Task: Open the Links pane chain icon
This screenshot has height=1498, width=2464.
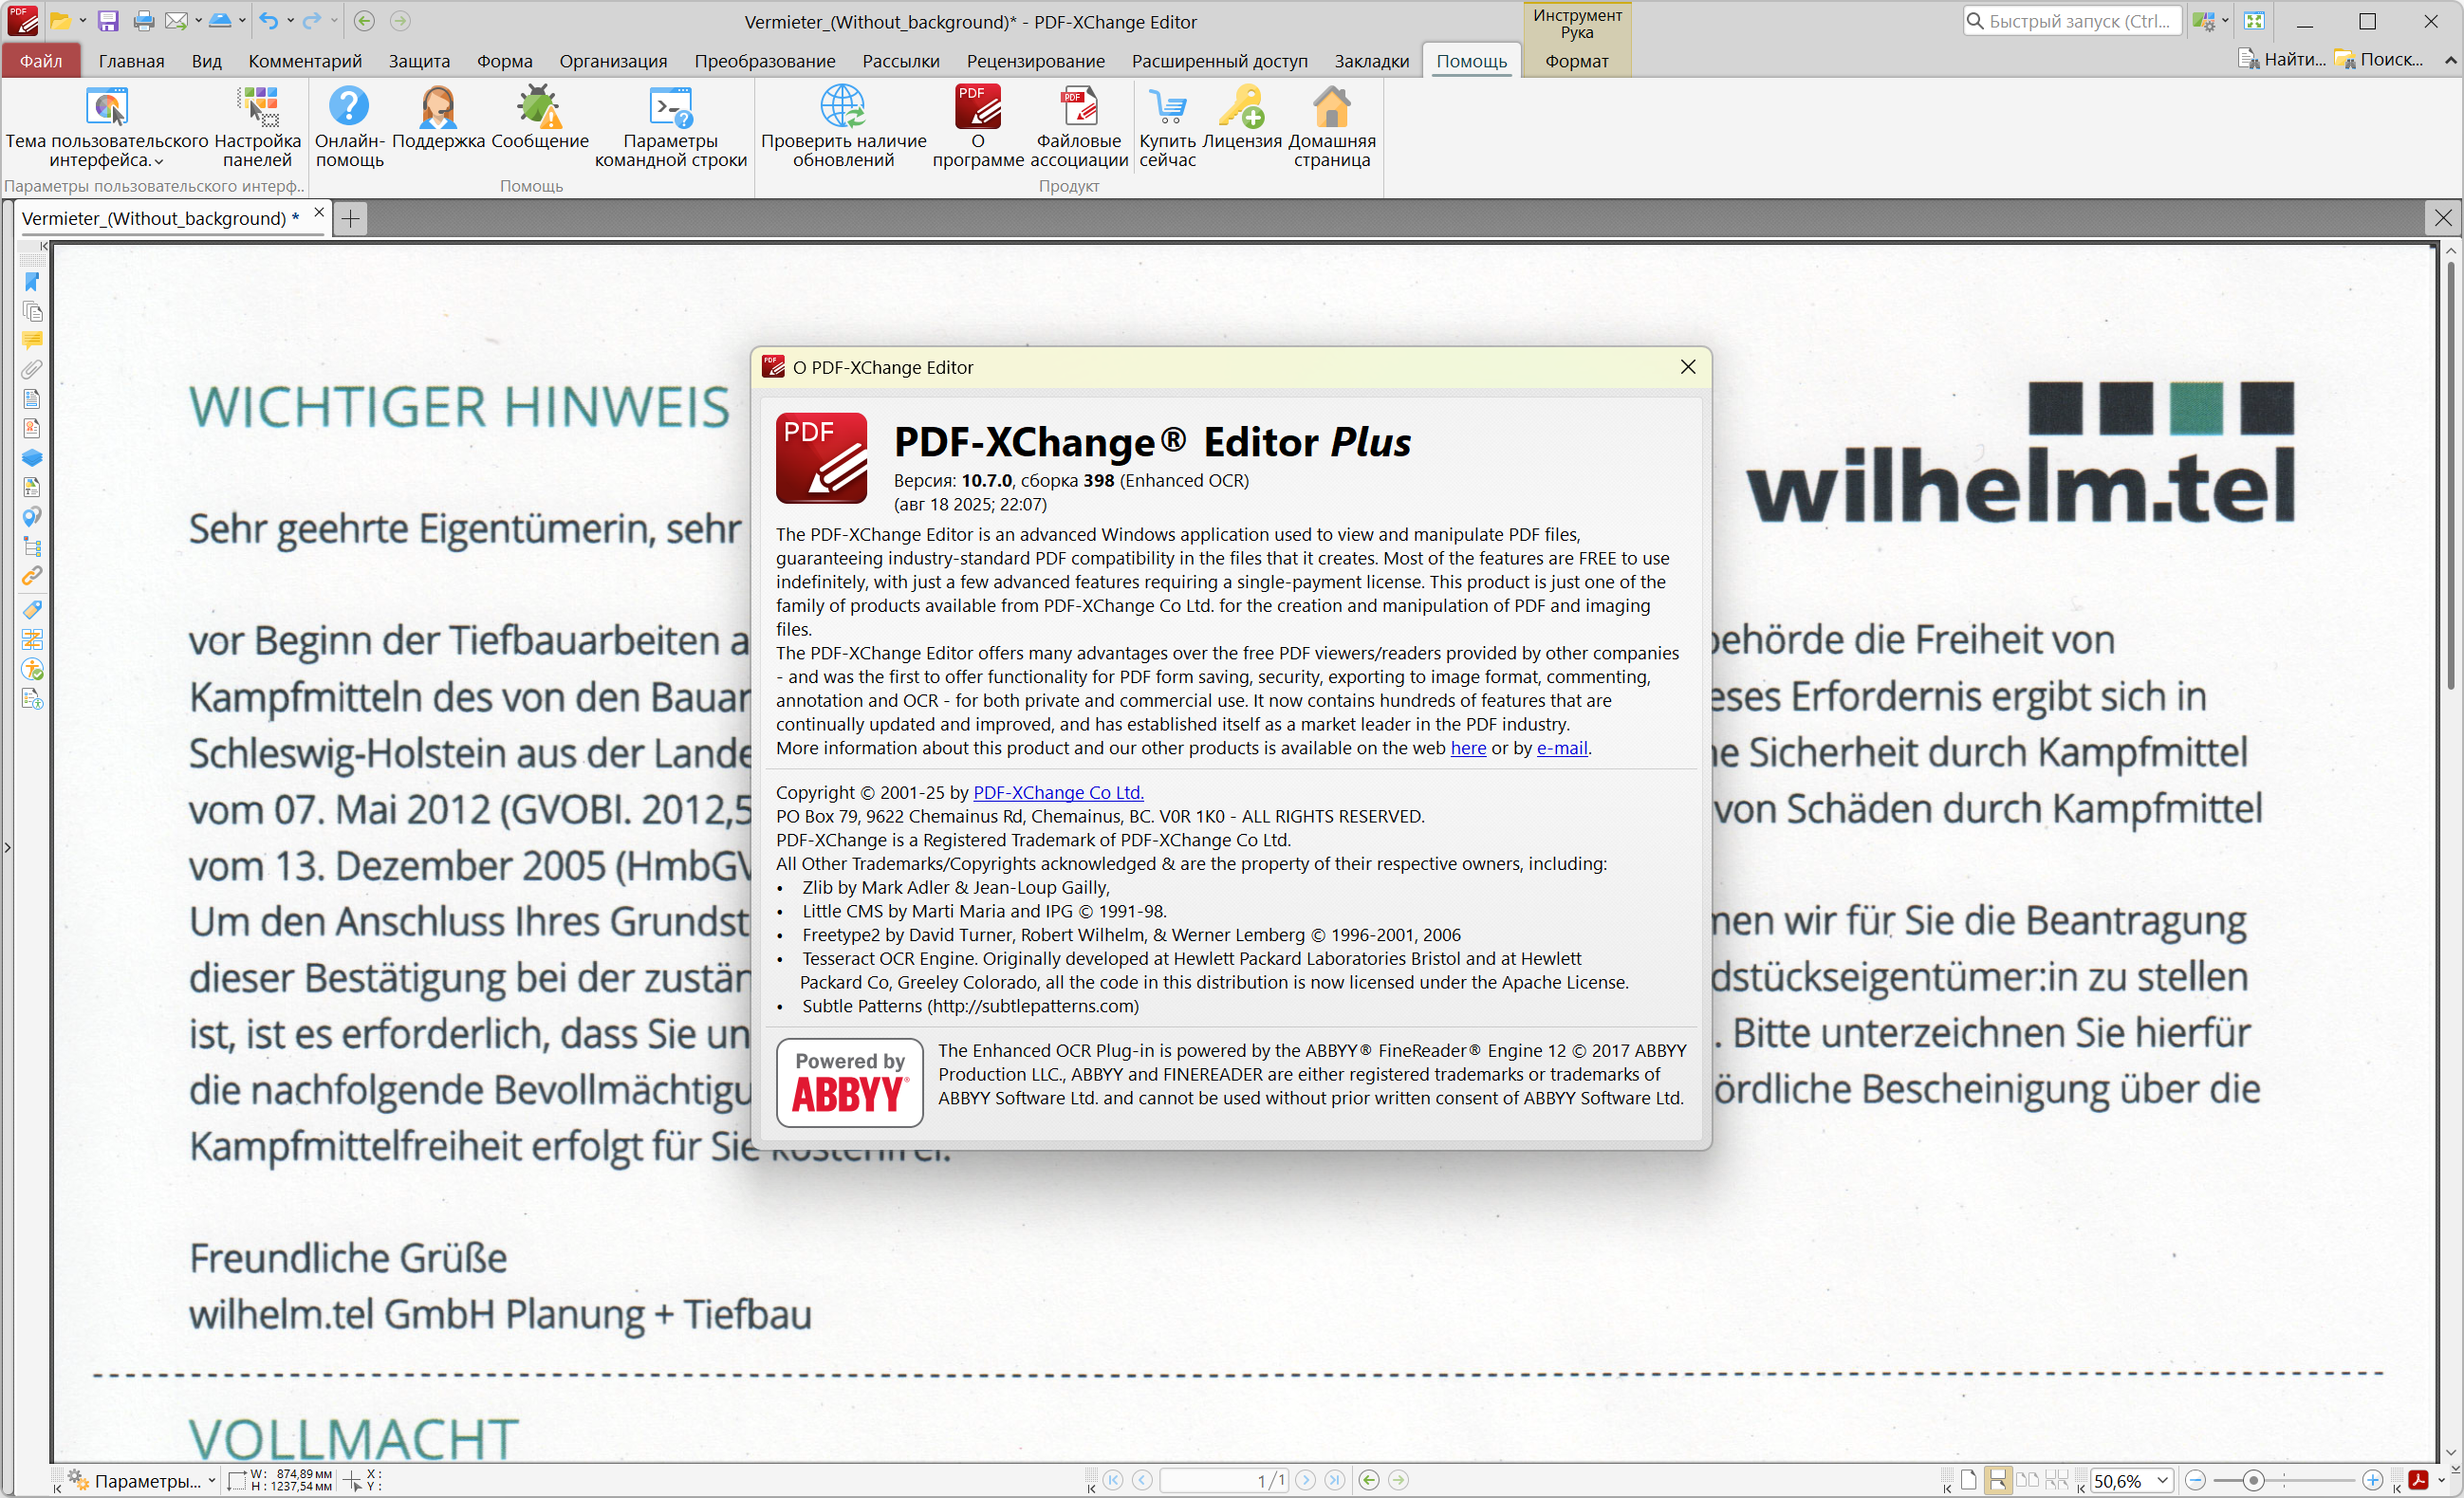Action: pyautogui.click(x=32, y=576)
